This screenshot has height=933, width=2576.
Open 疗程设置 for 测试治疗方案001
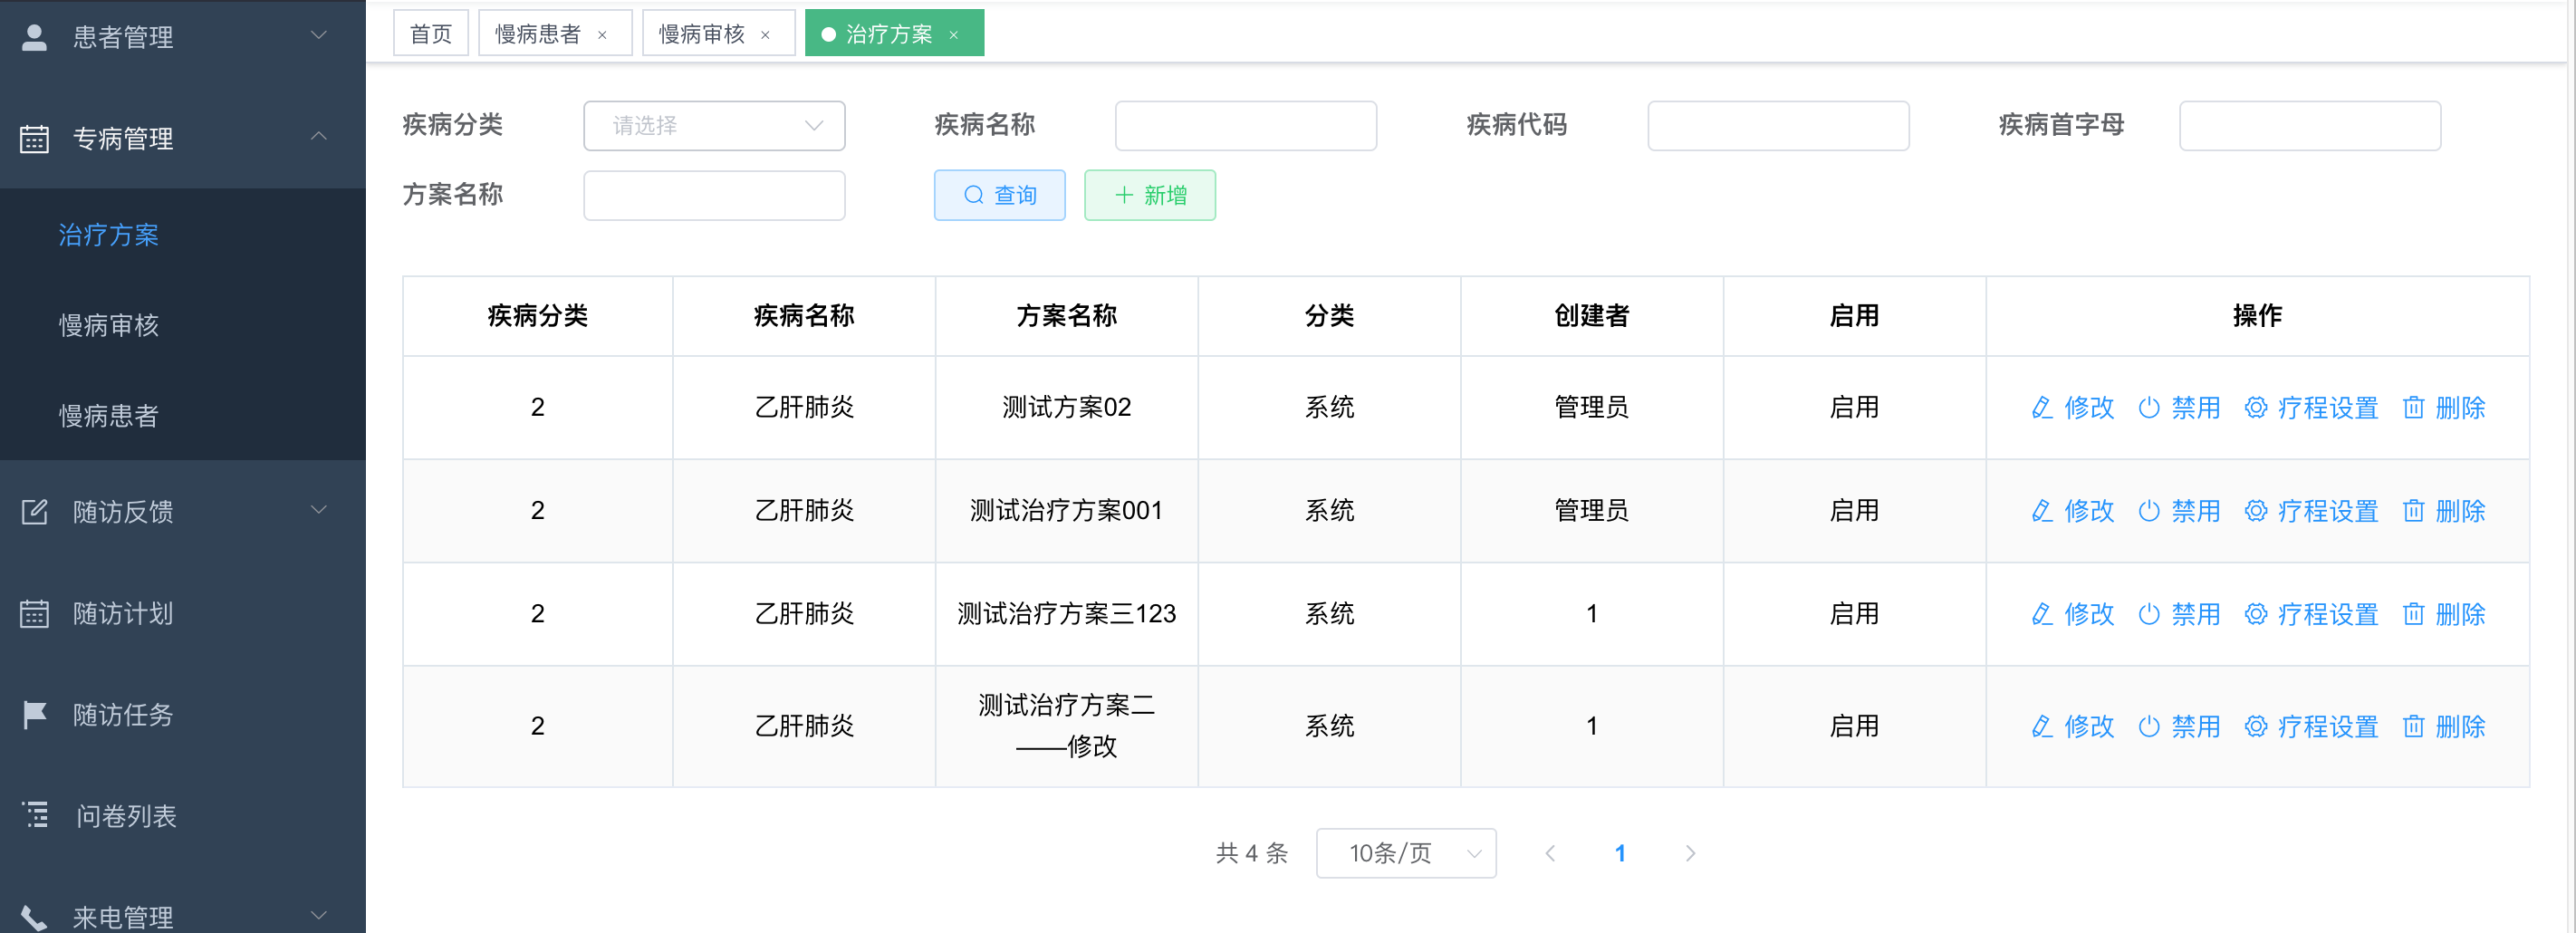point(2311,511)
